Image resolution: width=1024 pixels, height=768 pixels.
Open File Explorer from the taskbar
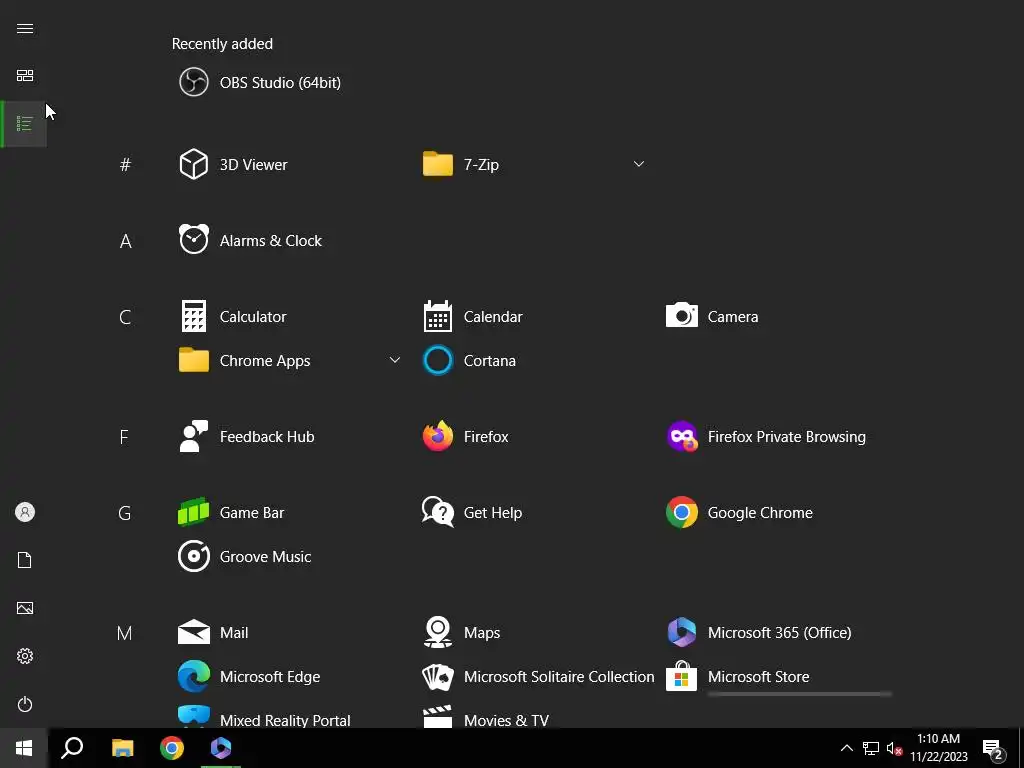pyautogui.click(x=122, y=748)
